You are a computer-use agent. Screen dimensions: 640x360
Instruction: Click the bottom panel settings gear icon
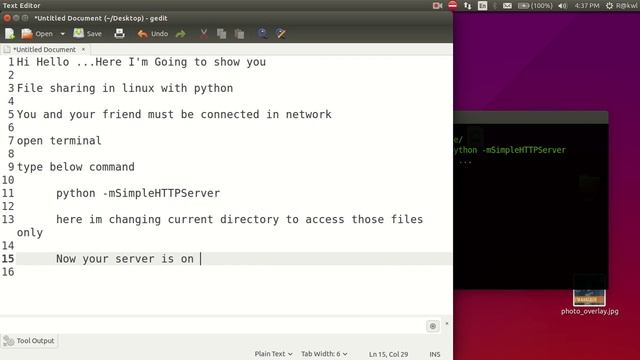[x=433, y=326]
